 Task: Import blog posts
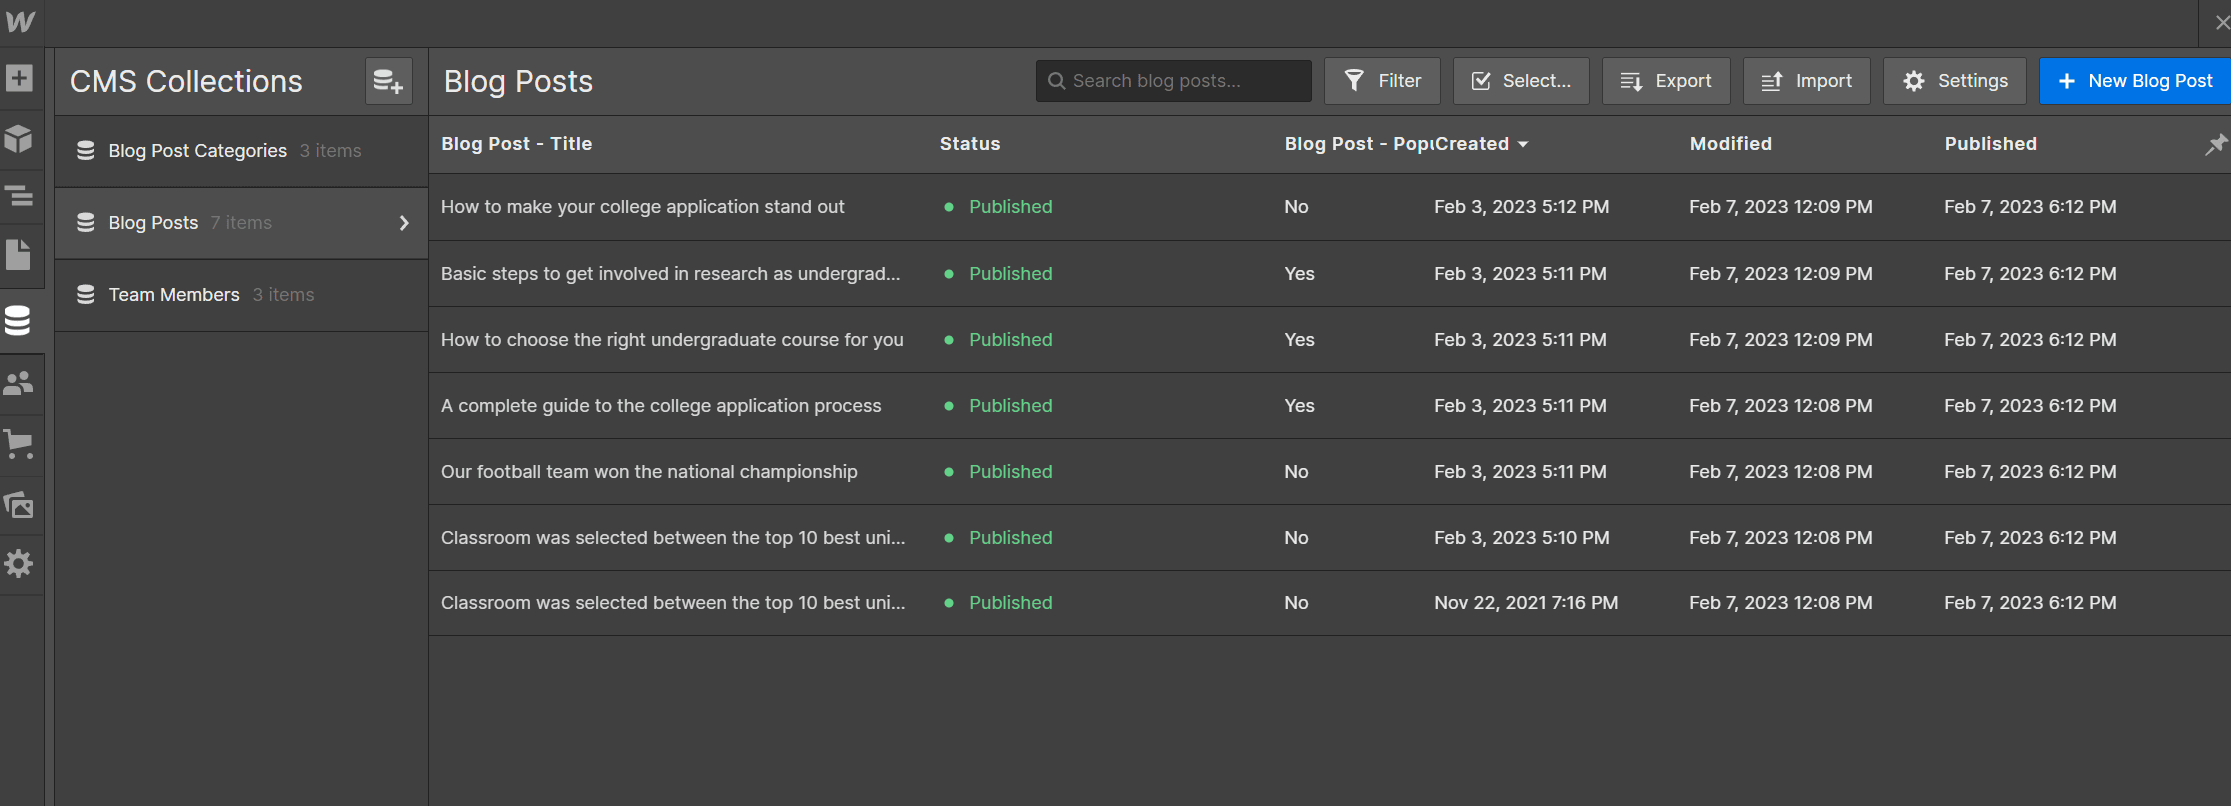click(1807, 81)
